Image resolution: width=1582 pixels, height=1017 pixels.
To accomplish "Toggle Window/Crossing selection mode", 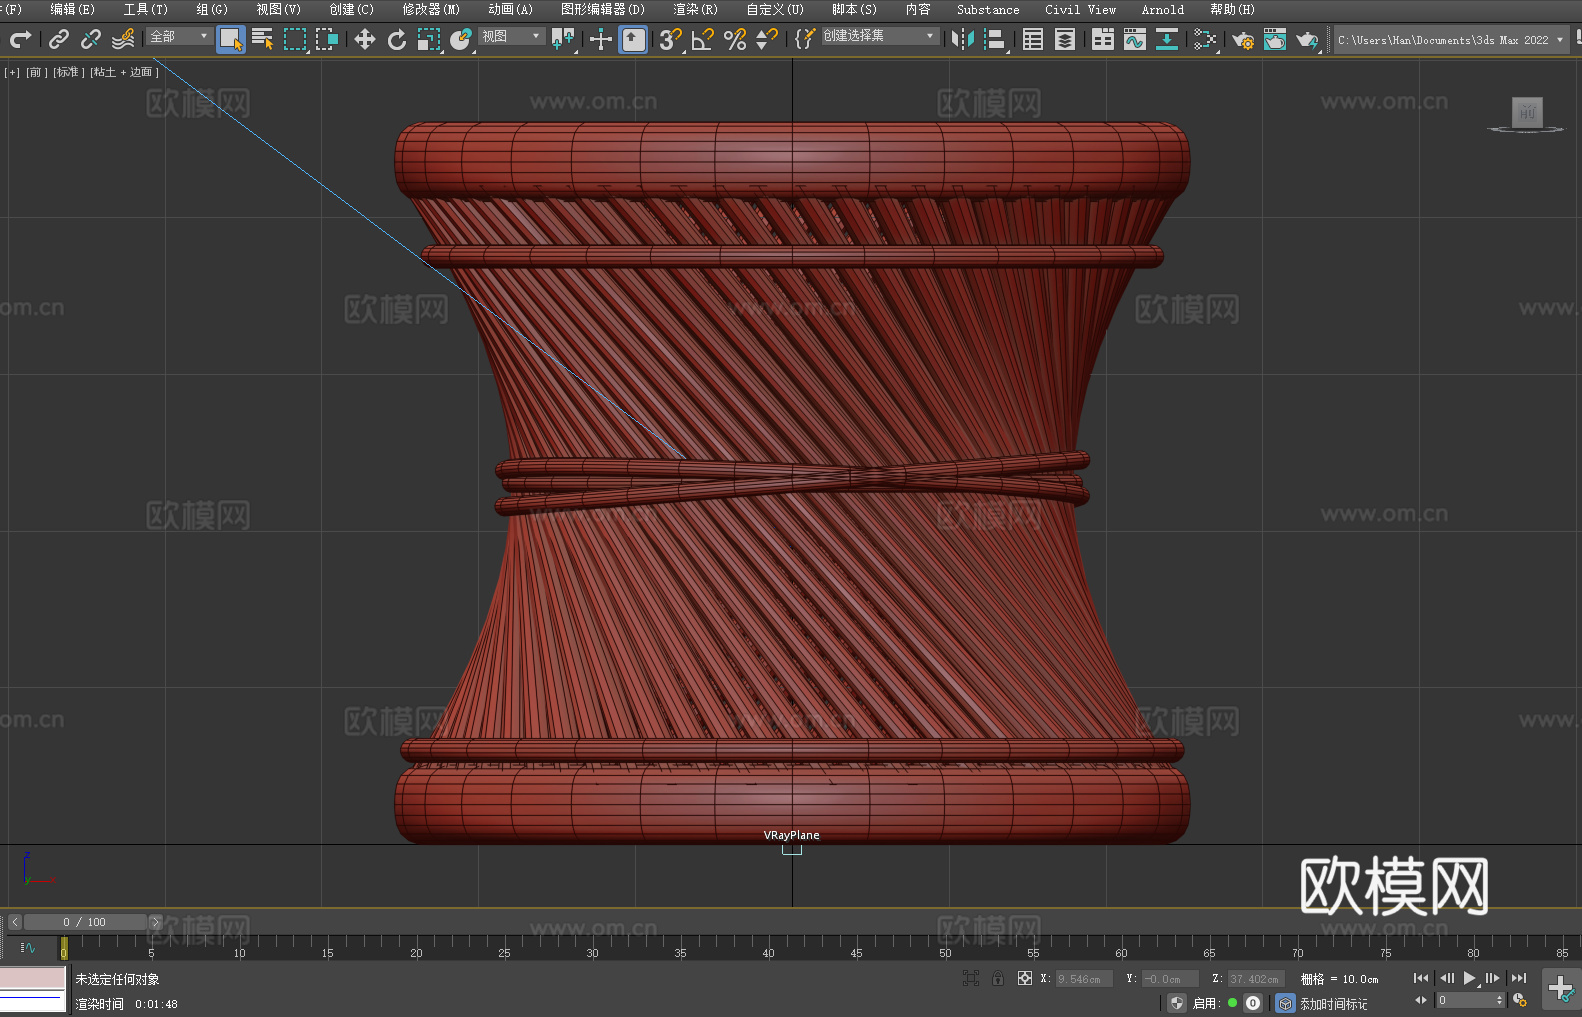I will pyautogui.click(x=327, y=39).
